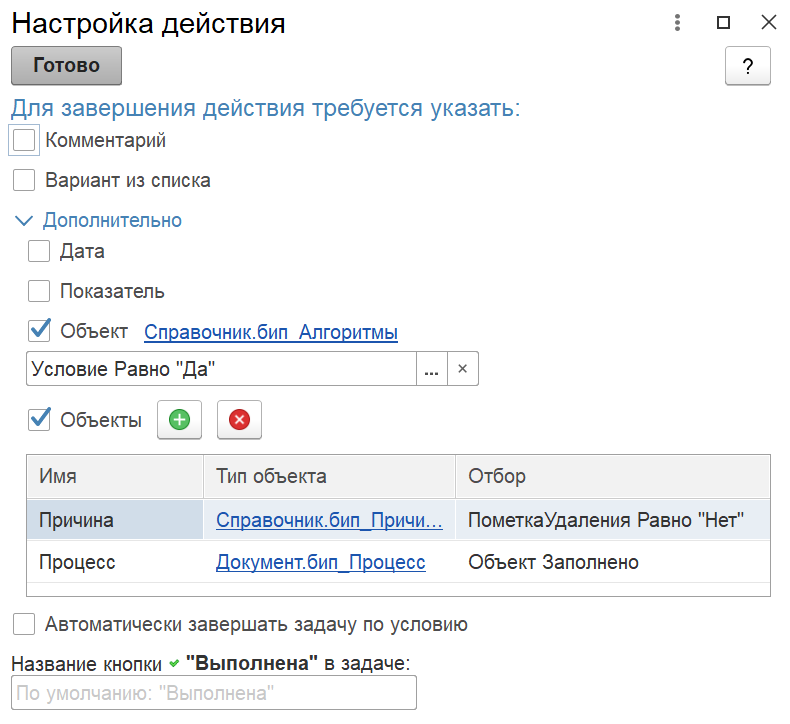Tick the Вариант из списка checkbox
Screen dimensions: 790x724
click(24, 180)
